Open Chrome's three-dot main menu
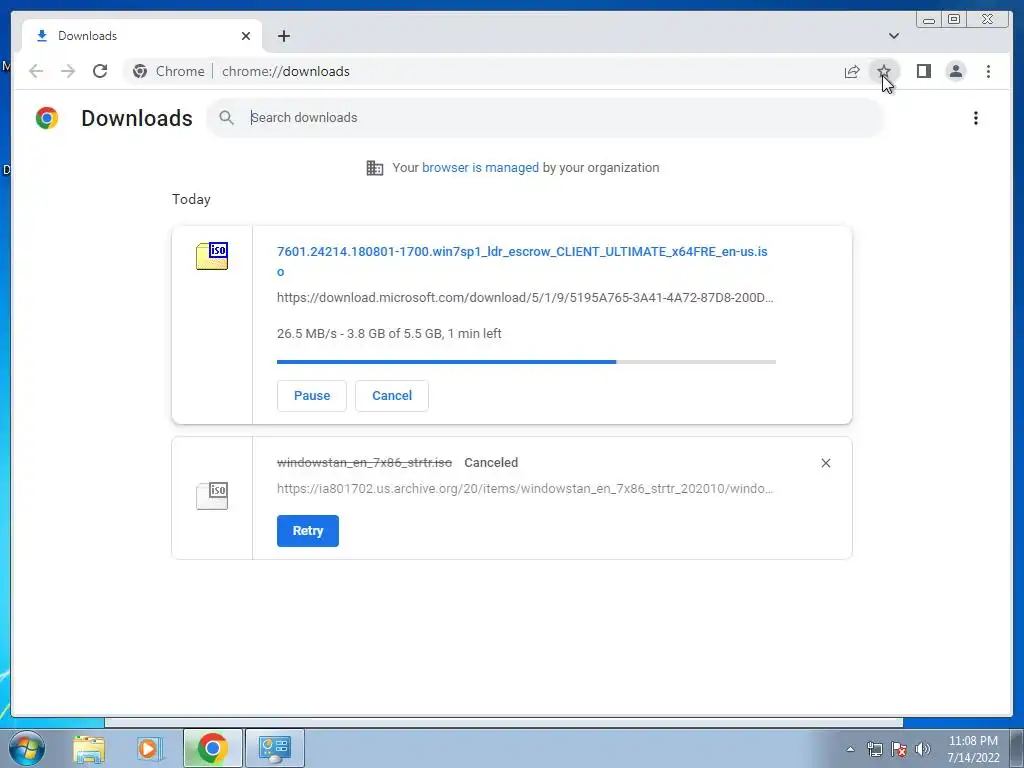The image size is (1024, 768). (x=988, y=71)
